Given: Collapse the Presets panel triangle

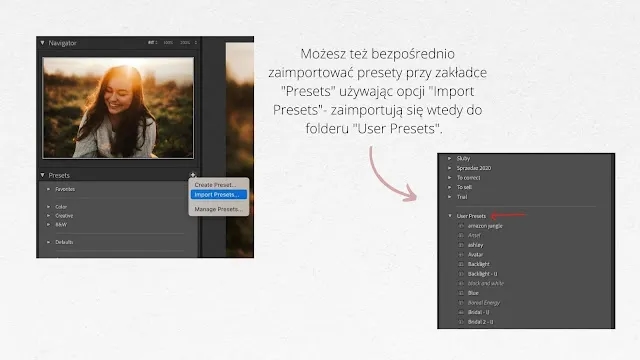Looking at the screenshot, I should pos(42,175).
